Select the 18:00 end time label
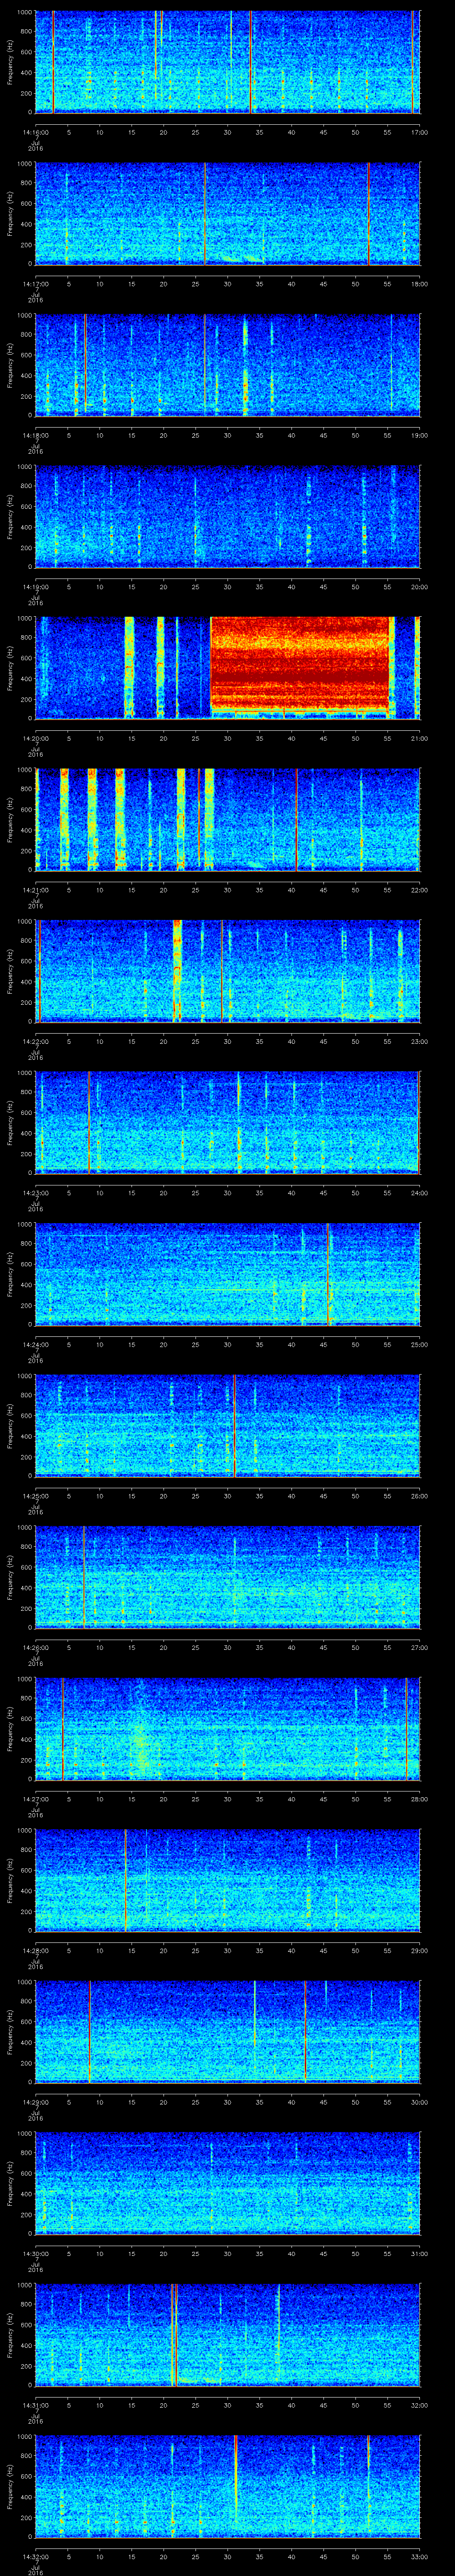Image resolution: width=455 pixels, height=2576 pixels. coord(419,284)
